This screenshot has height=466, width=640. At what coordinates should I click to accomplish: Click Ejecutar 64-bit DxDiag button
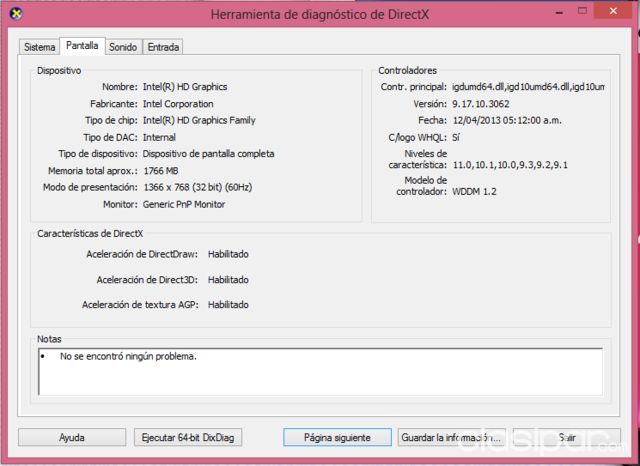[188, 437]
